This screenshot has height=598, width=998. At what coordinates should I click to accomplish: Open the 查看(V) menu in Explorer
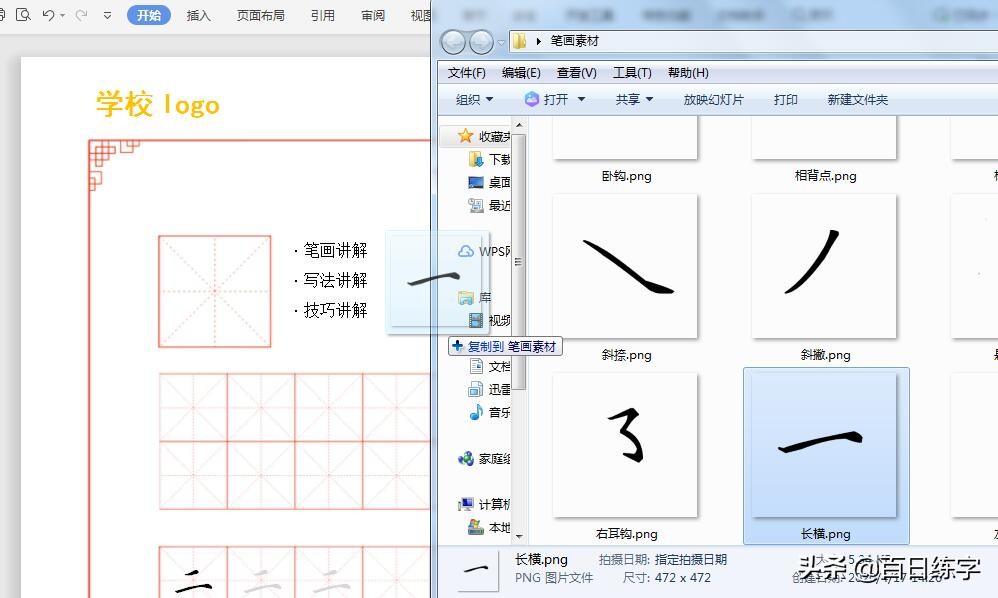point(577,73)
